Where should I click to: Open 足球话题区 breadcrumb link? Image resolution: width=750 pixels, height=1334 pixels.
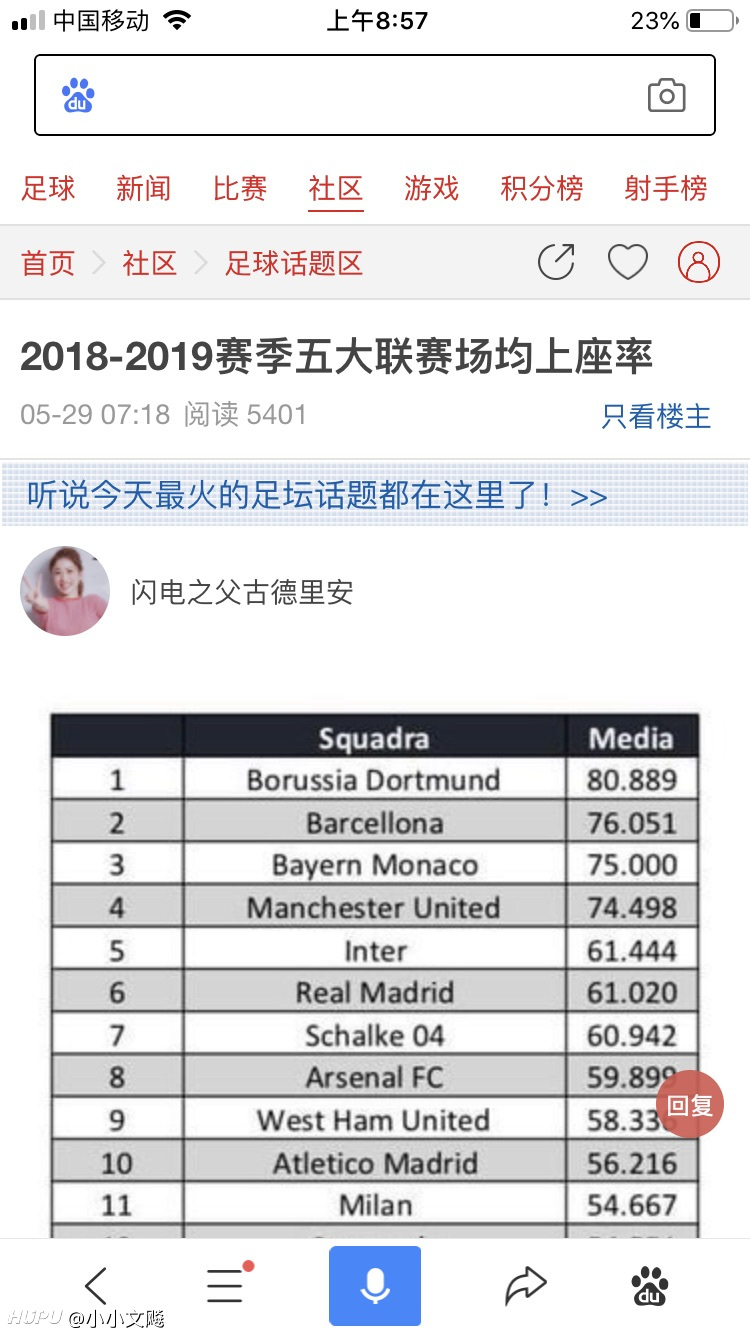293,263
